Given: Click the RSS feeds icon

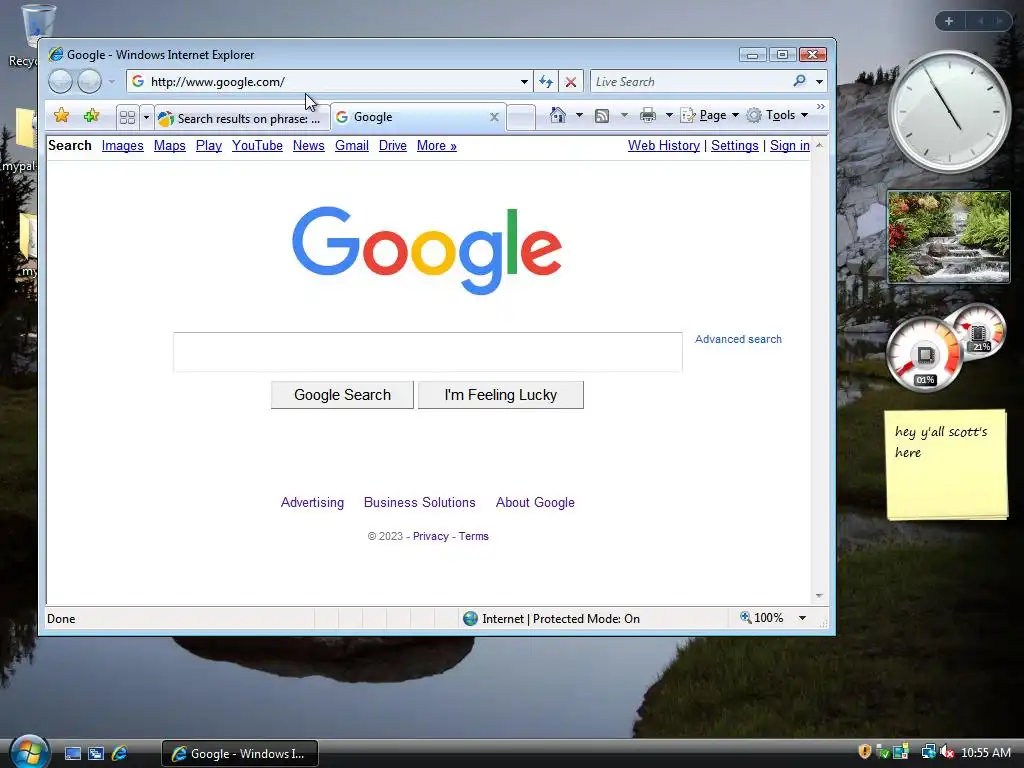Looking at the screenshot, I should [x=601, y=116].
